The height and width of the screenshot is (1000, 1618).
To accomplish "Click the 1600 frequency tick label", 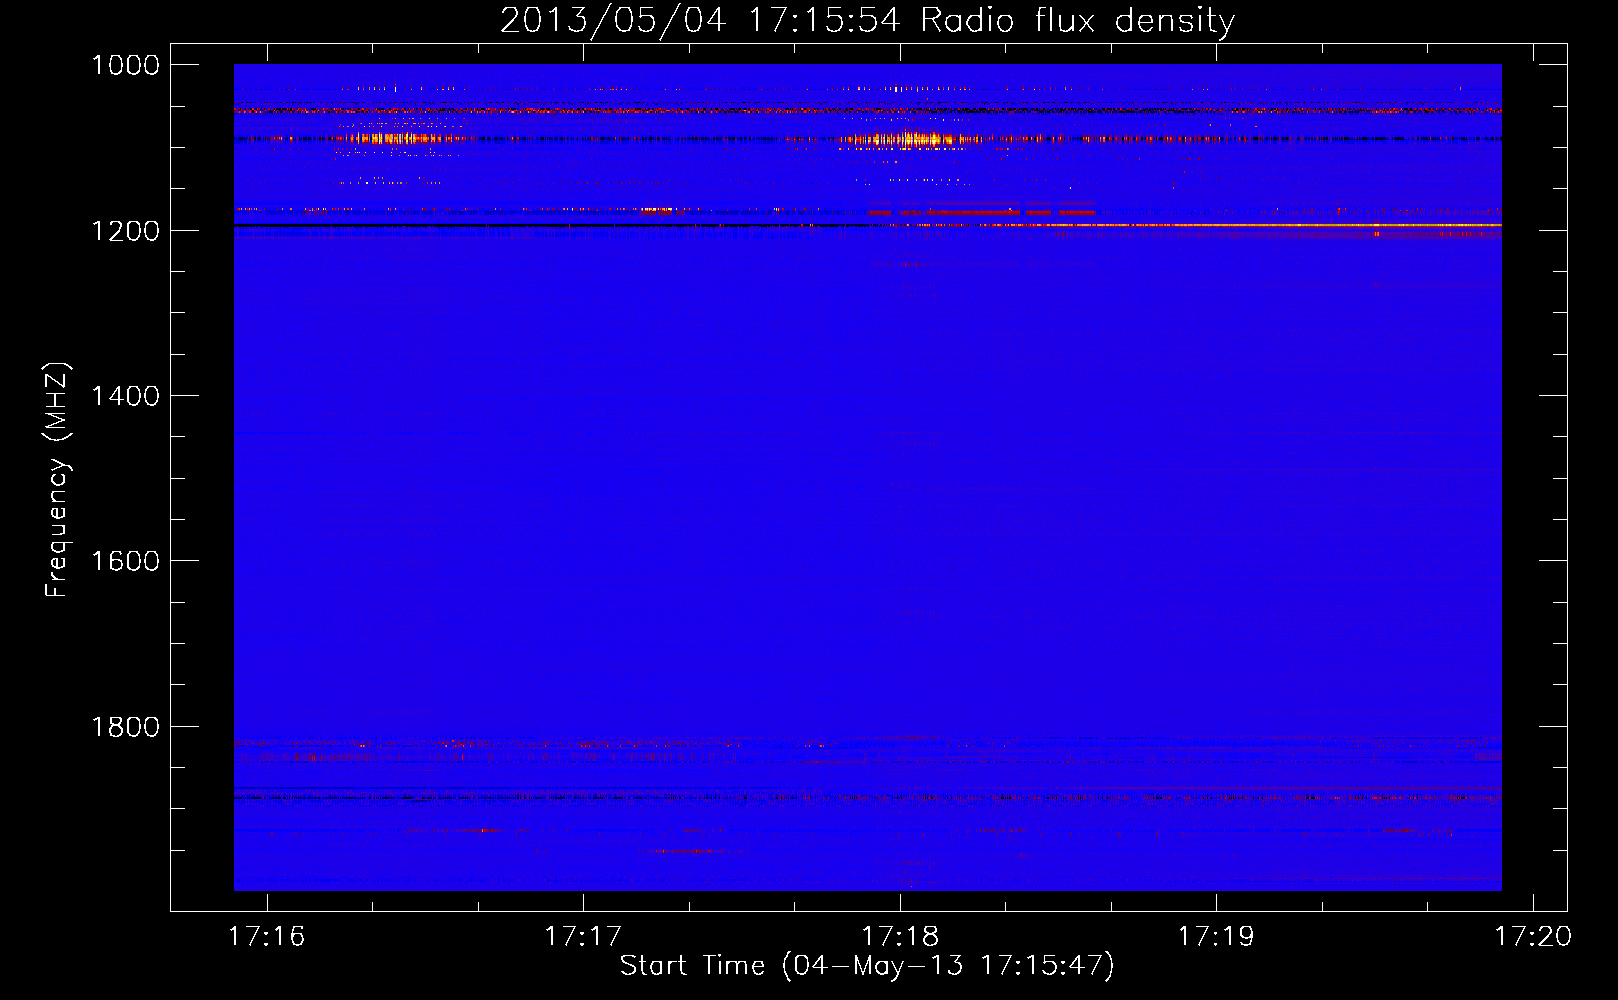I will coord(125,561).
